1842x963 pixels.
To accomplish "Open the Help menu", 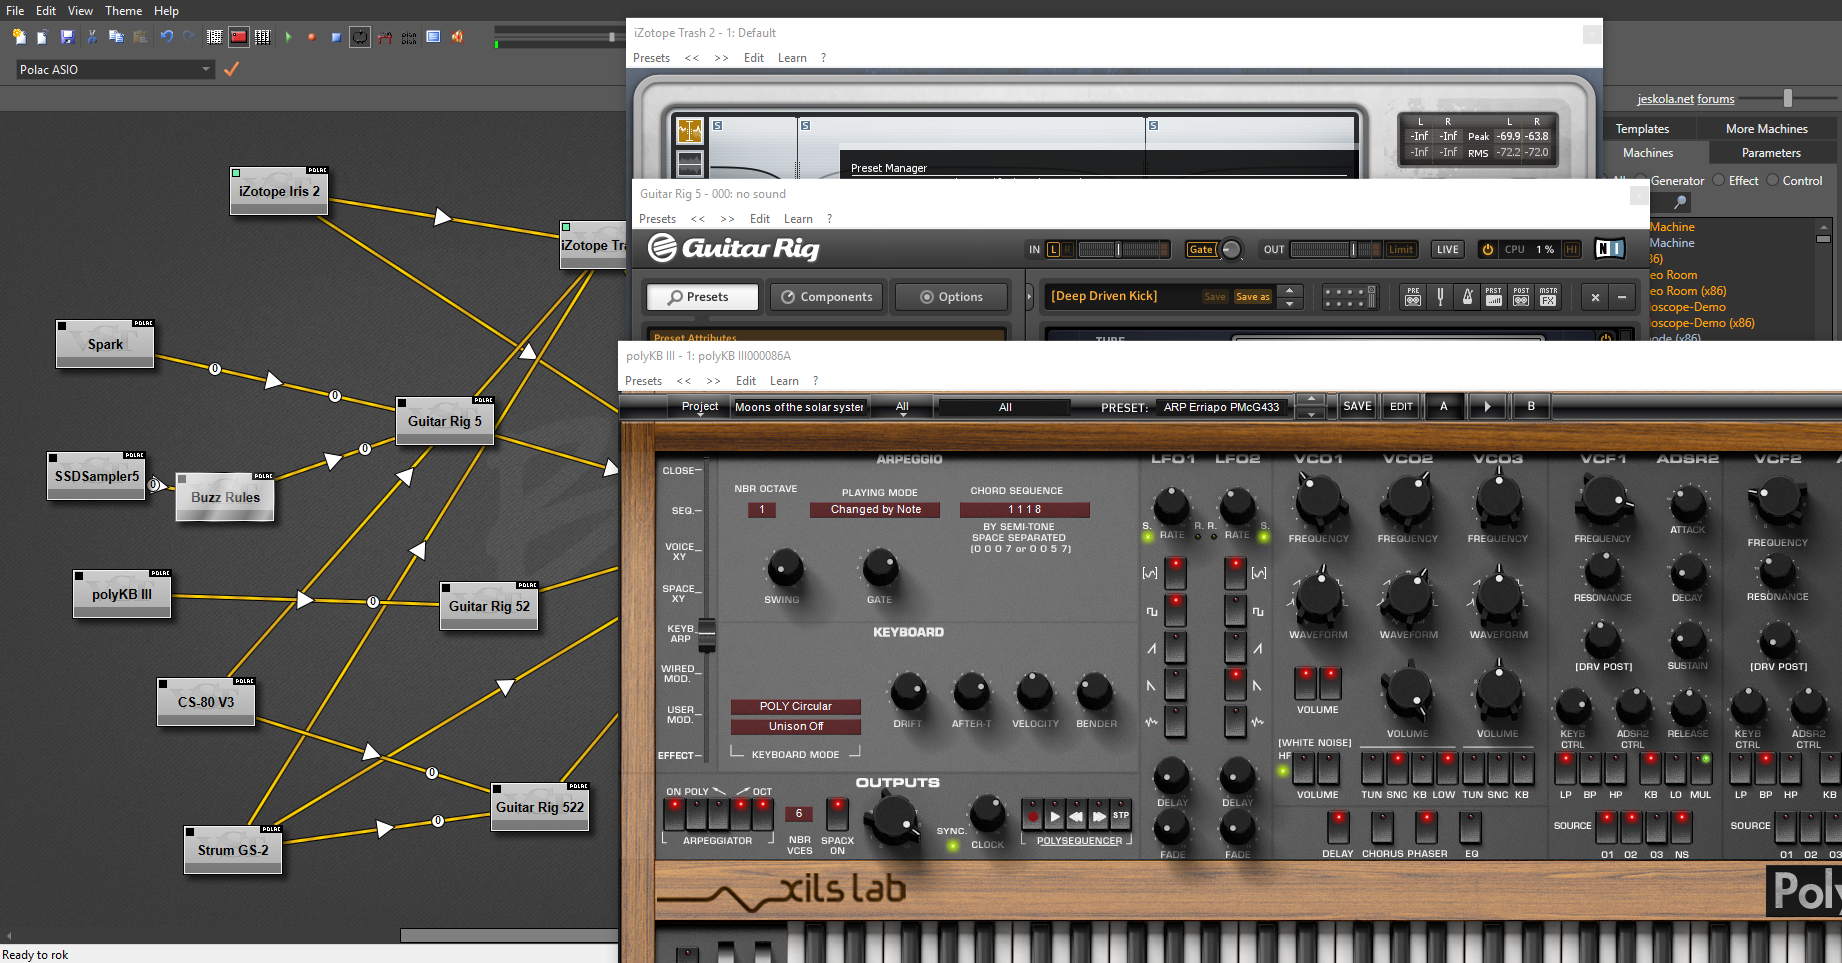I will pyautogui.click(x=166, y=11).
